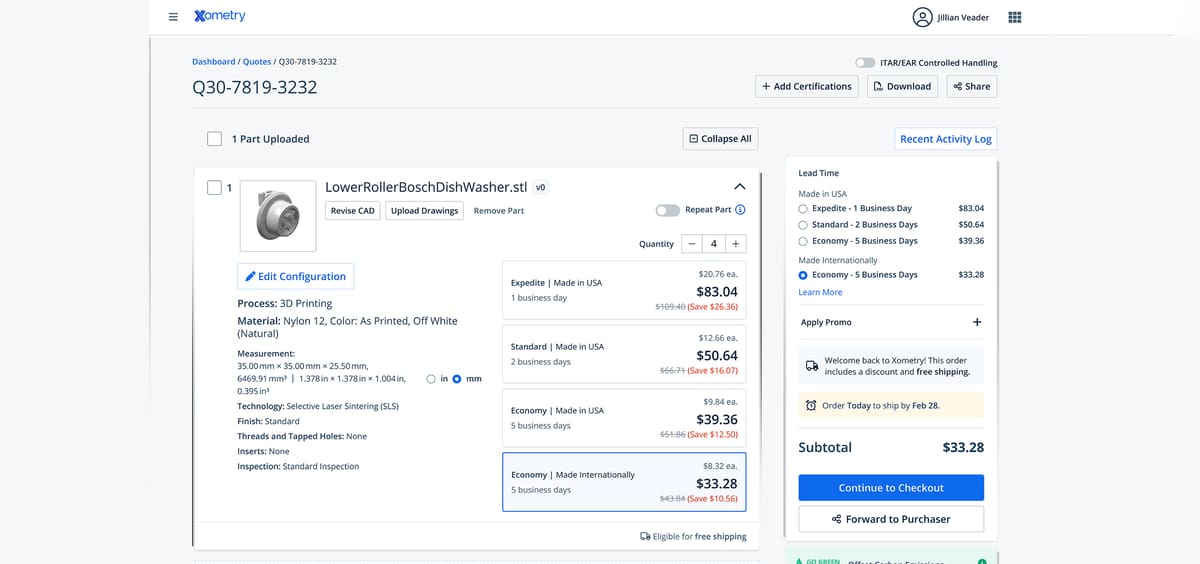Share the quote
The image size is (1200, 564).
972,86
